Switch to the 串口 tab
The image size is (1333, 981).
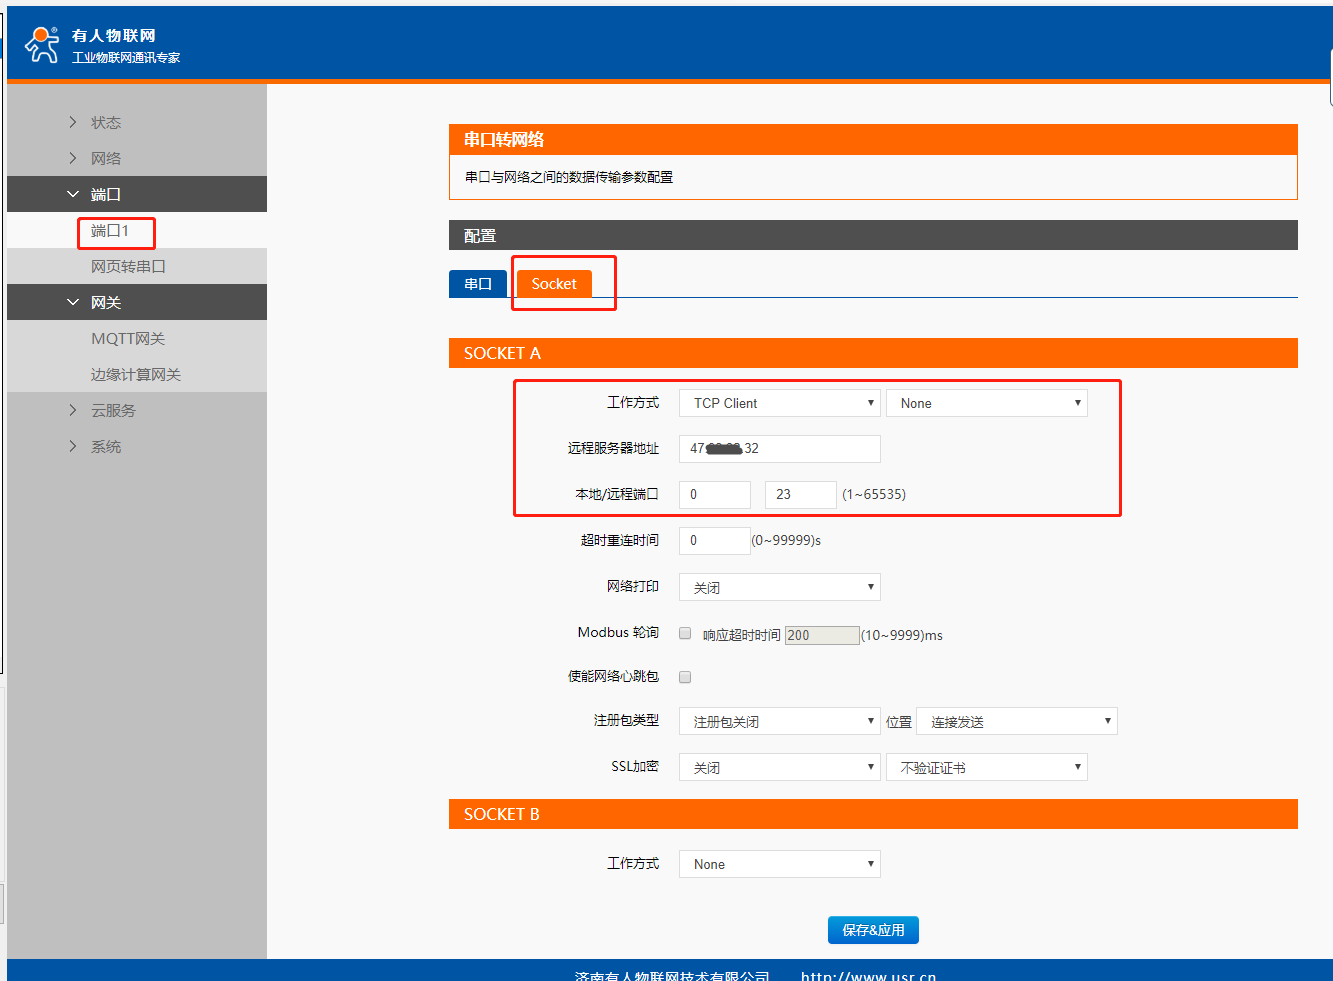tap(478, 284)
